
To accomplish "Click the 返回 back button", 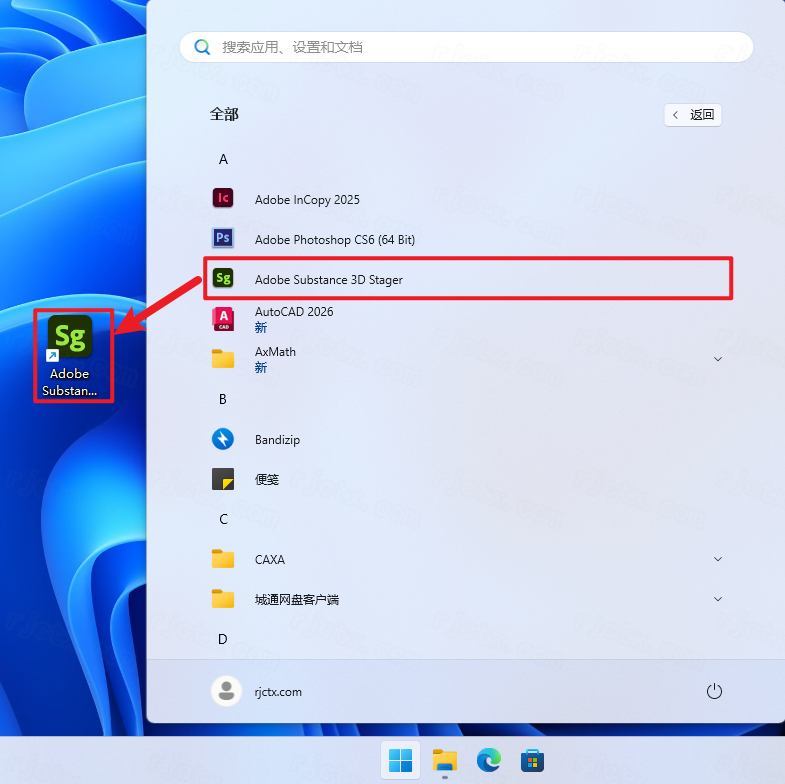I will coord(693,115).
